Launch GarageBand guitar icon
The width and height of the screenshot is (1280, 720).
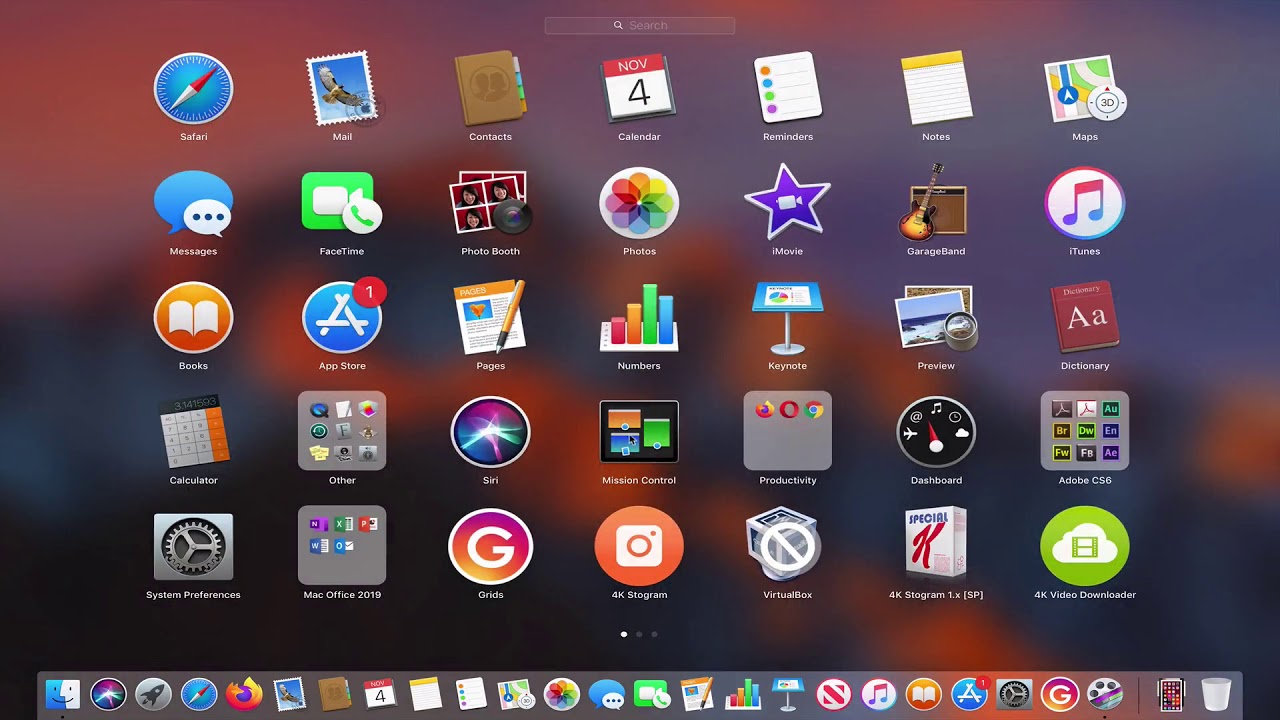coord(936,204)
